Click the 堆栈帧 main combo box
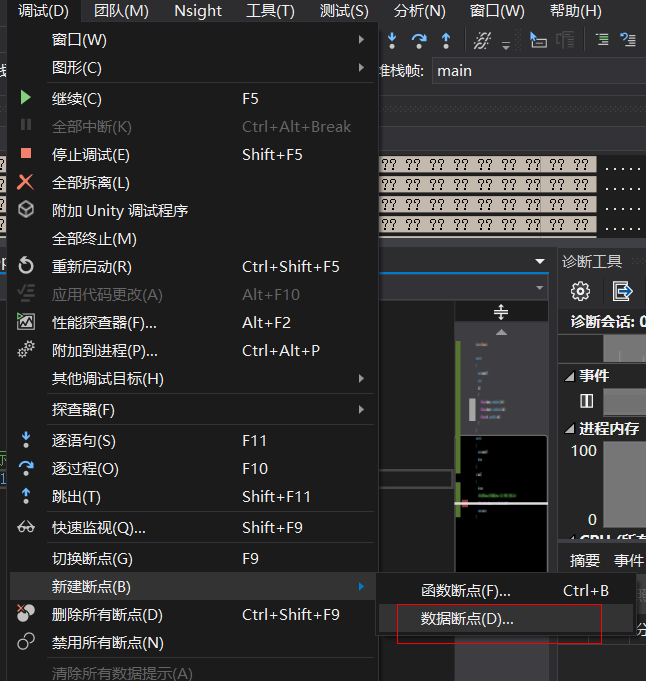The image size is (646, 681). coord(539,71)
